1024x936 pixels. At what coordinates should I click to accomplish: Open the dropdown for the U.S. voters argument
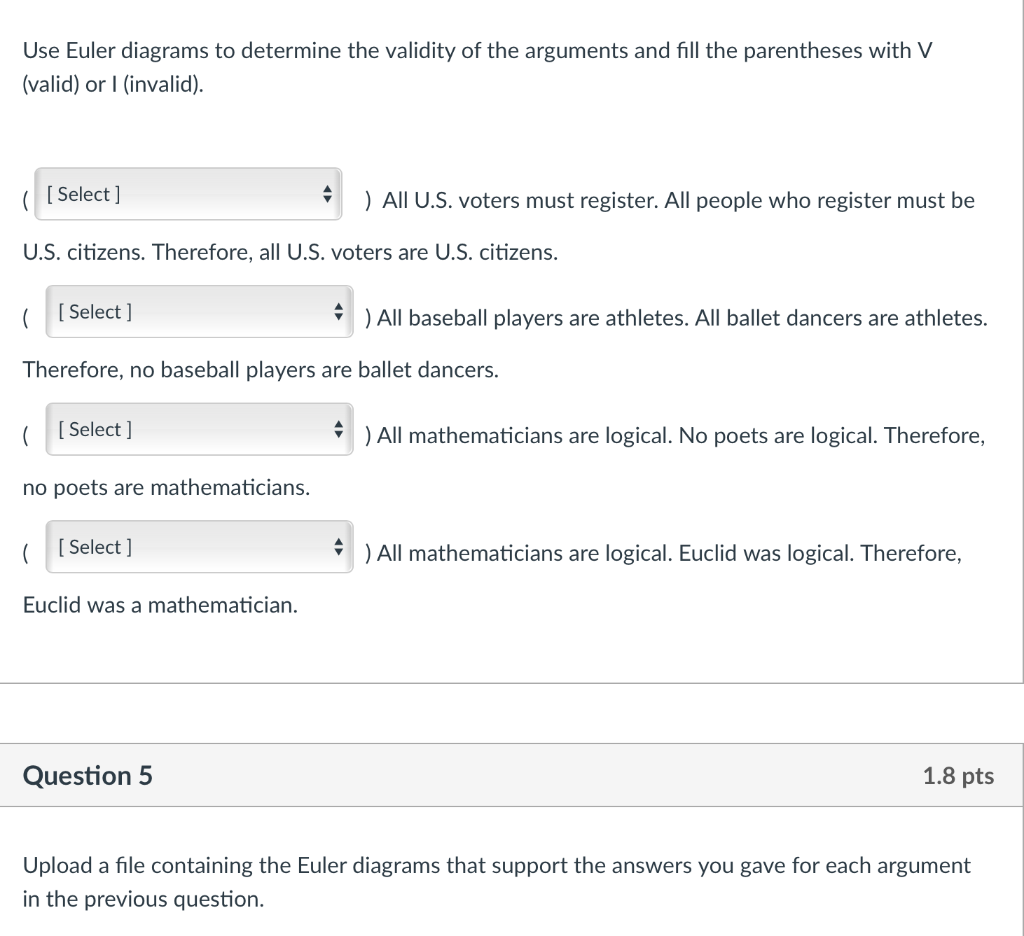click(x=188, y=194)
